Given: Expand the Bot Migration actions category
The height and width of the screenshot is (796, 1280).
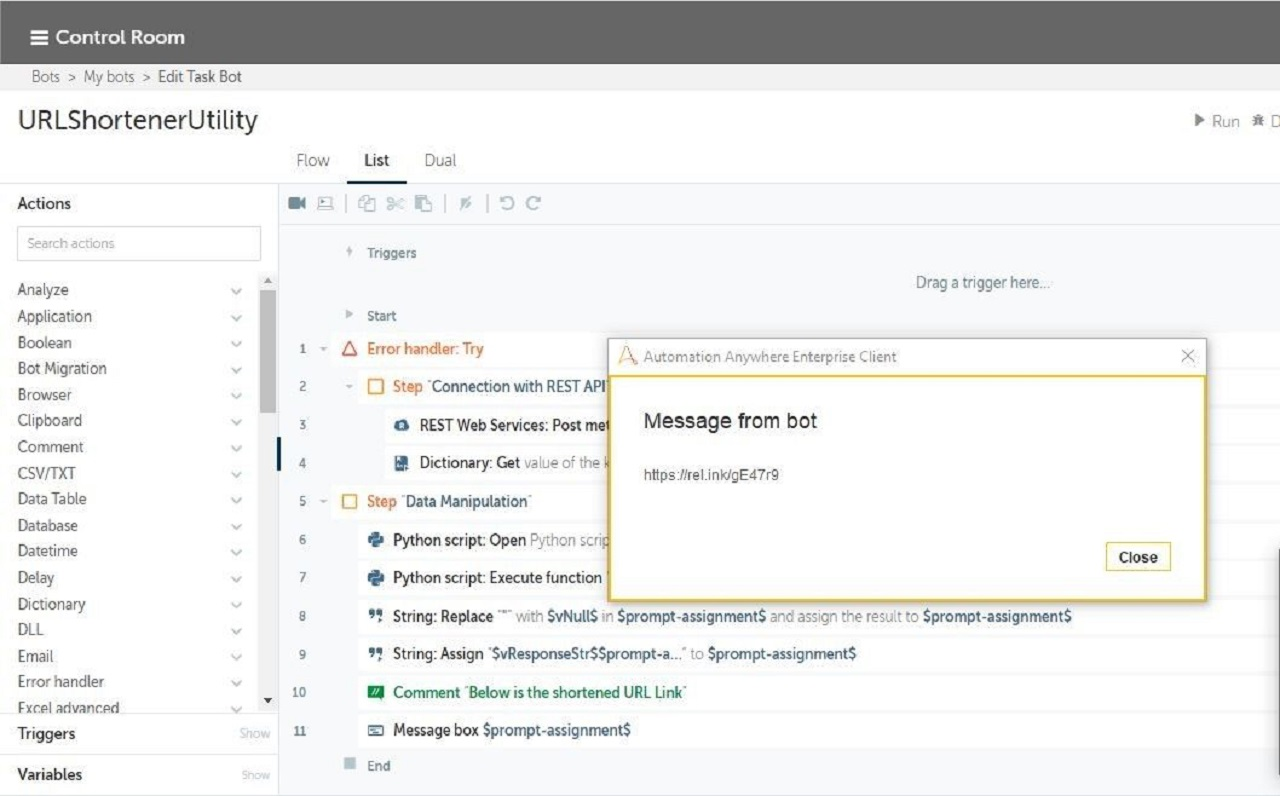Looking at the screenshot, I should 236,369.
